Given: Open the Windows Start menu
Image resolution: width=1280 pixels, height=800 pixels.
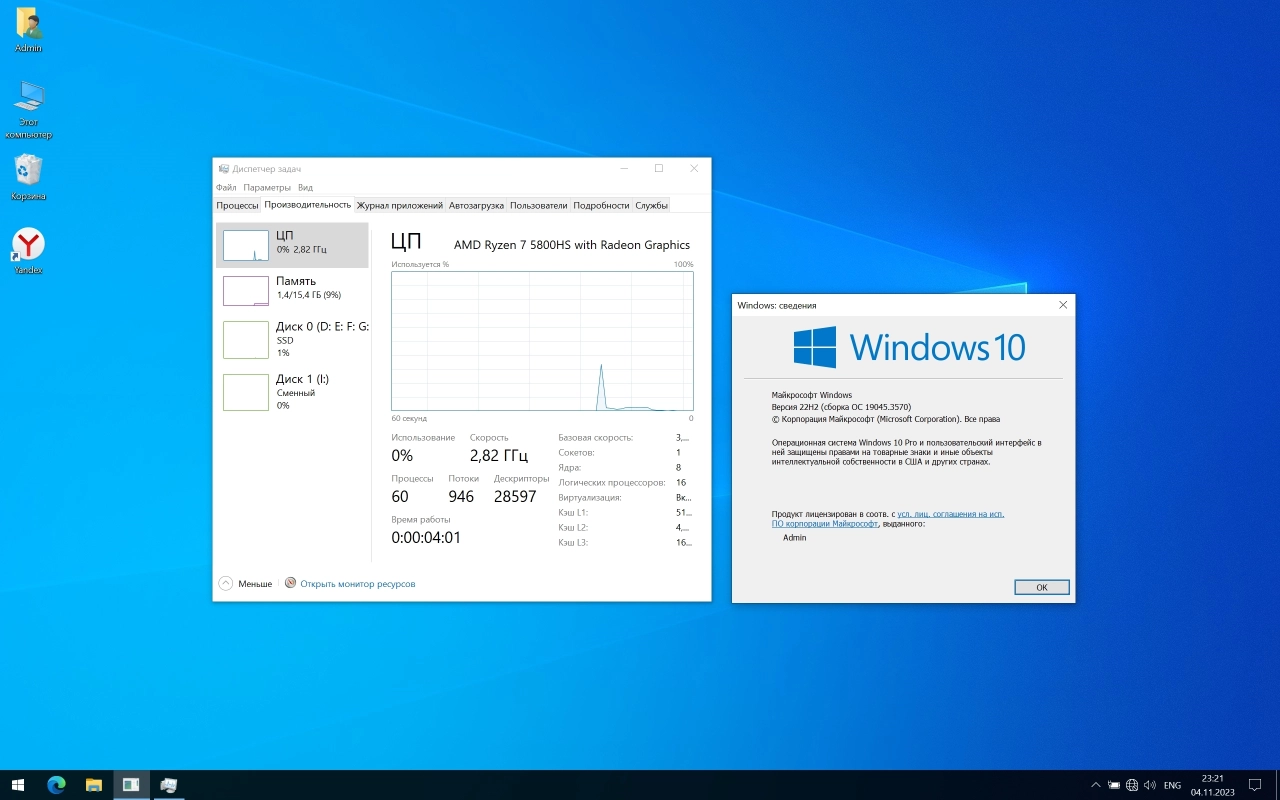Looking at the screenshot, I should pyautogui.click(x=17, y=785).
